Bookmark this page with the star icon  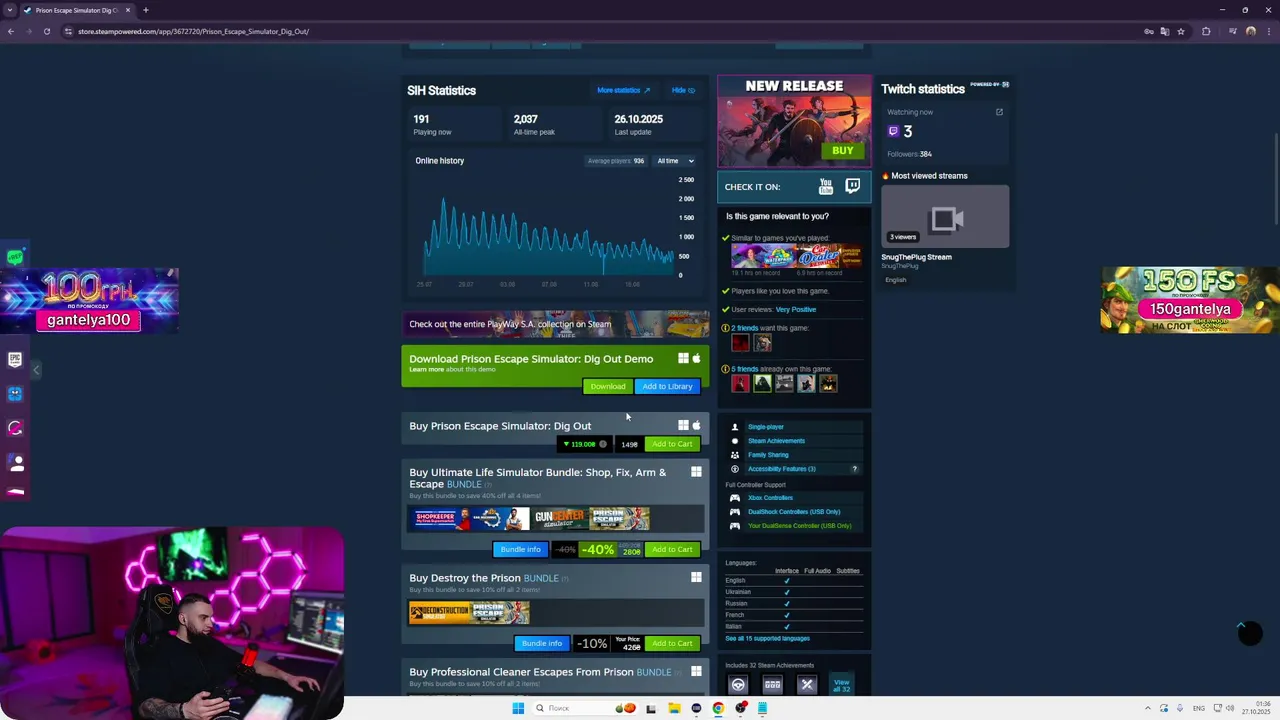pyautogui.click(x=1181, y=31)
